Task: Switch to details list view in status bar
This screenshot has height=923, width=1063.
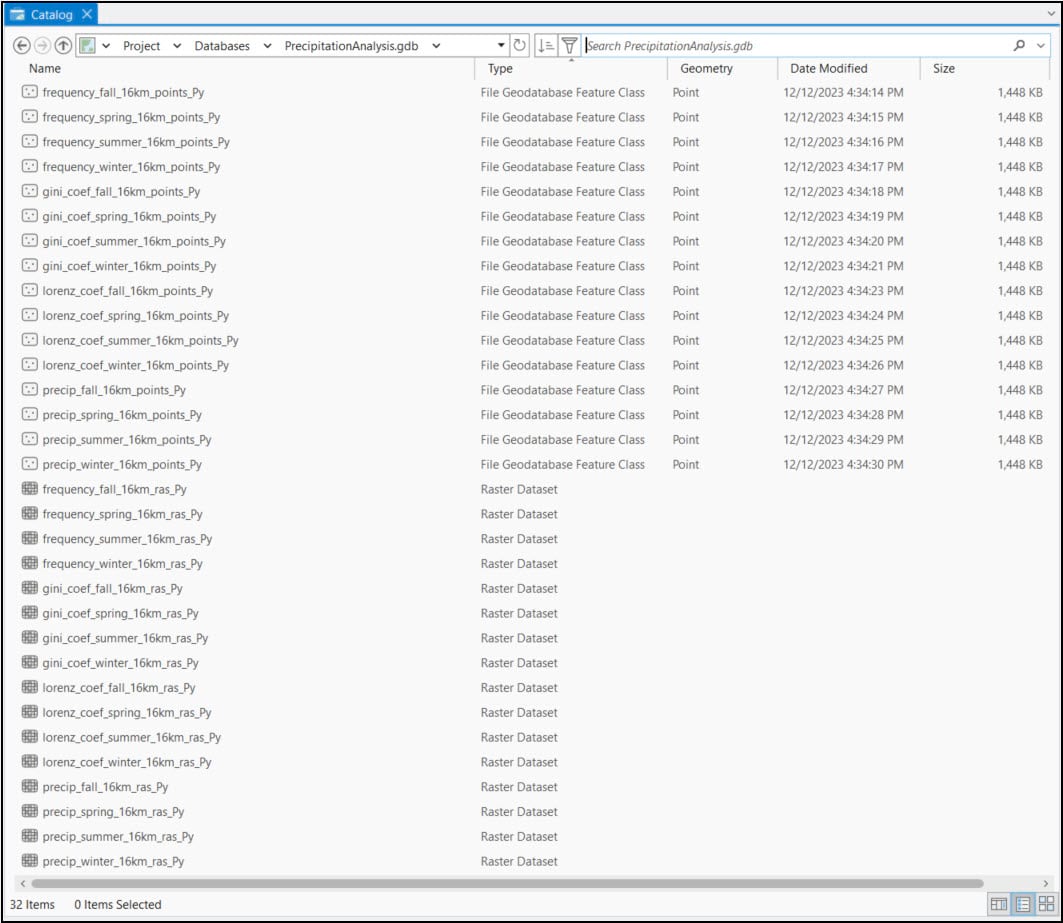Action: [1023, 904]
